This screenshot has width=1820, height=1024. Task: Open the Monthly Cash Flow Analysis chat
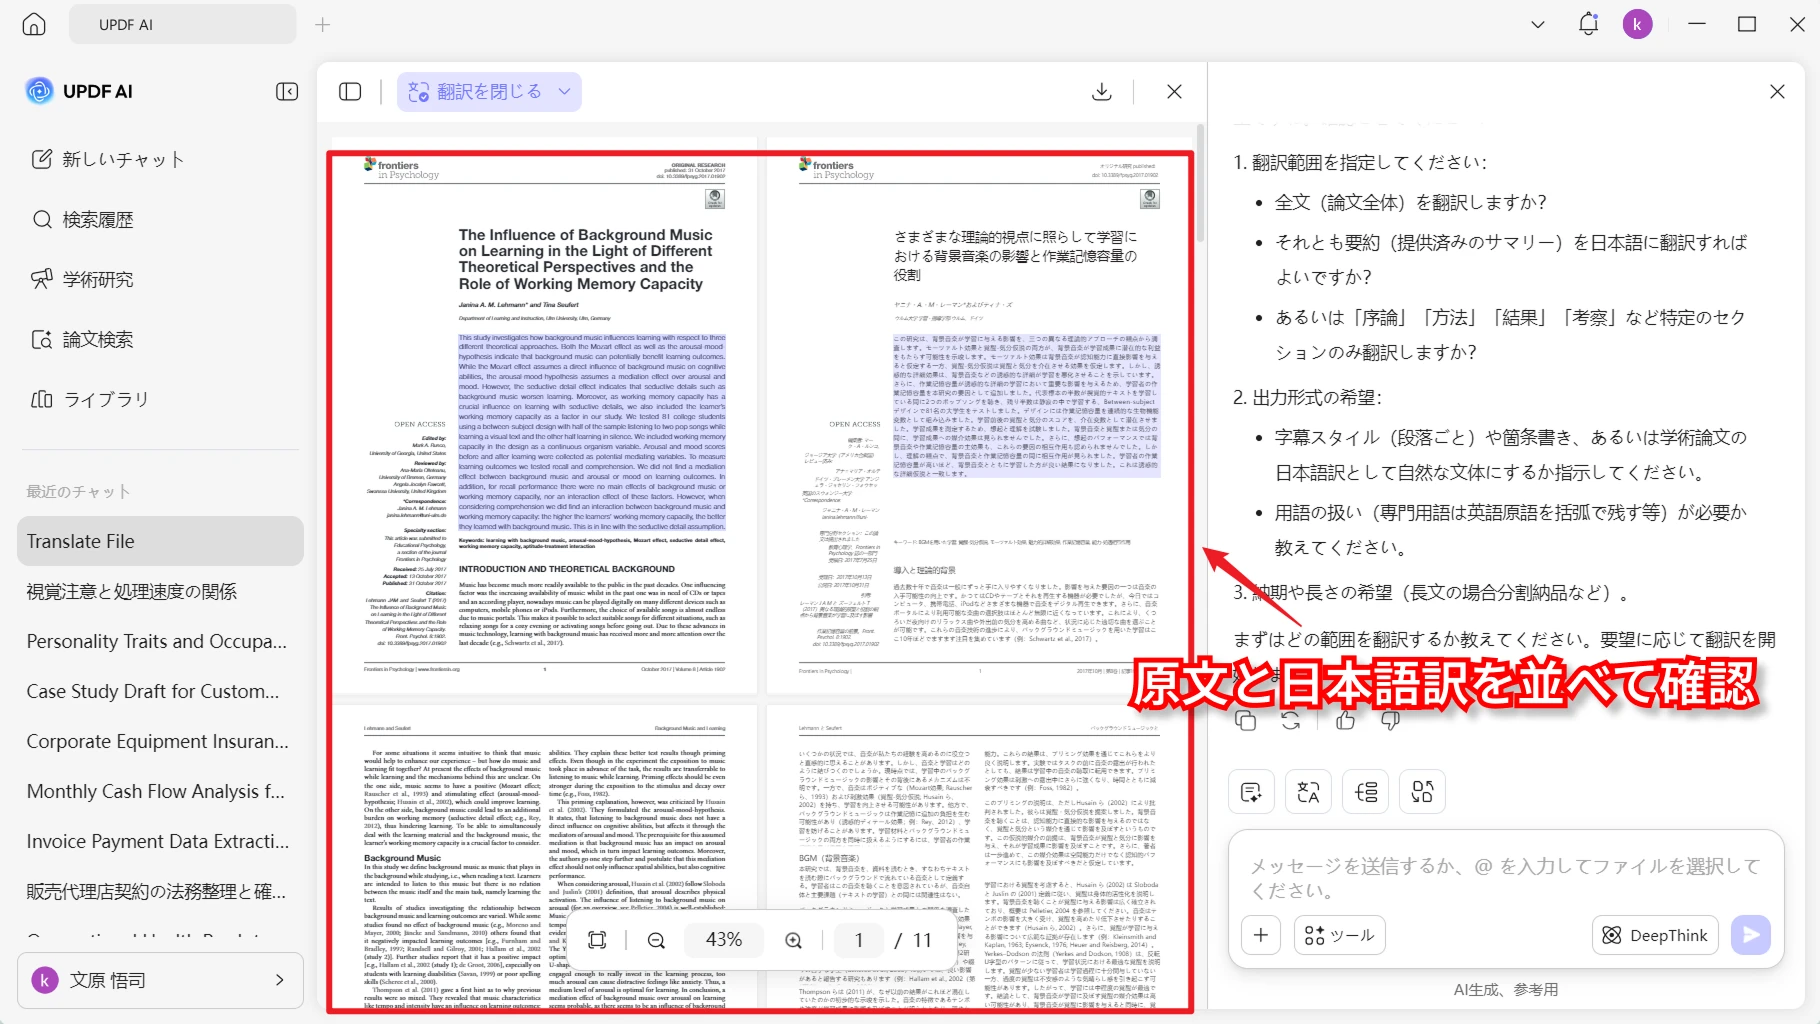(x=160, y=791)
